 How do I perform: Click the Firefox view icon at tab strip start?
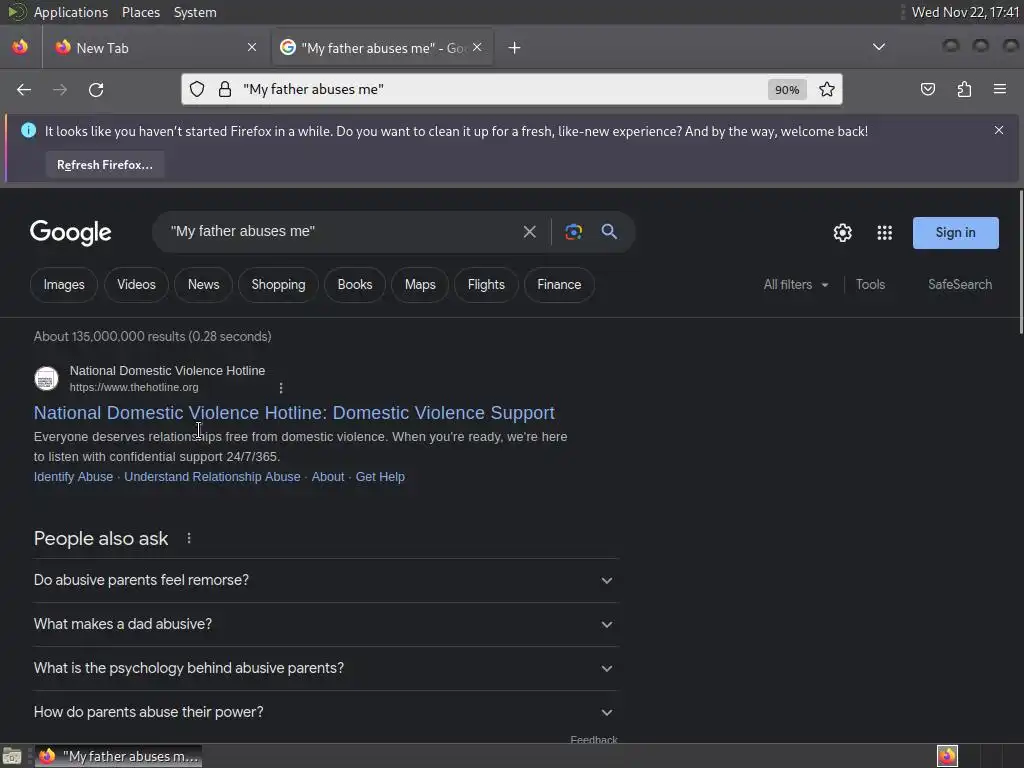coord(20,47)
